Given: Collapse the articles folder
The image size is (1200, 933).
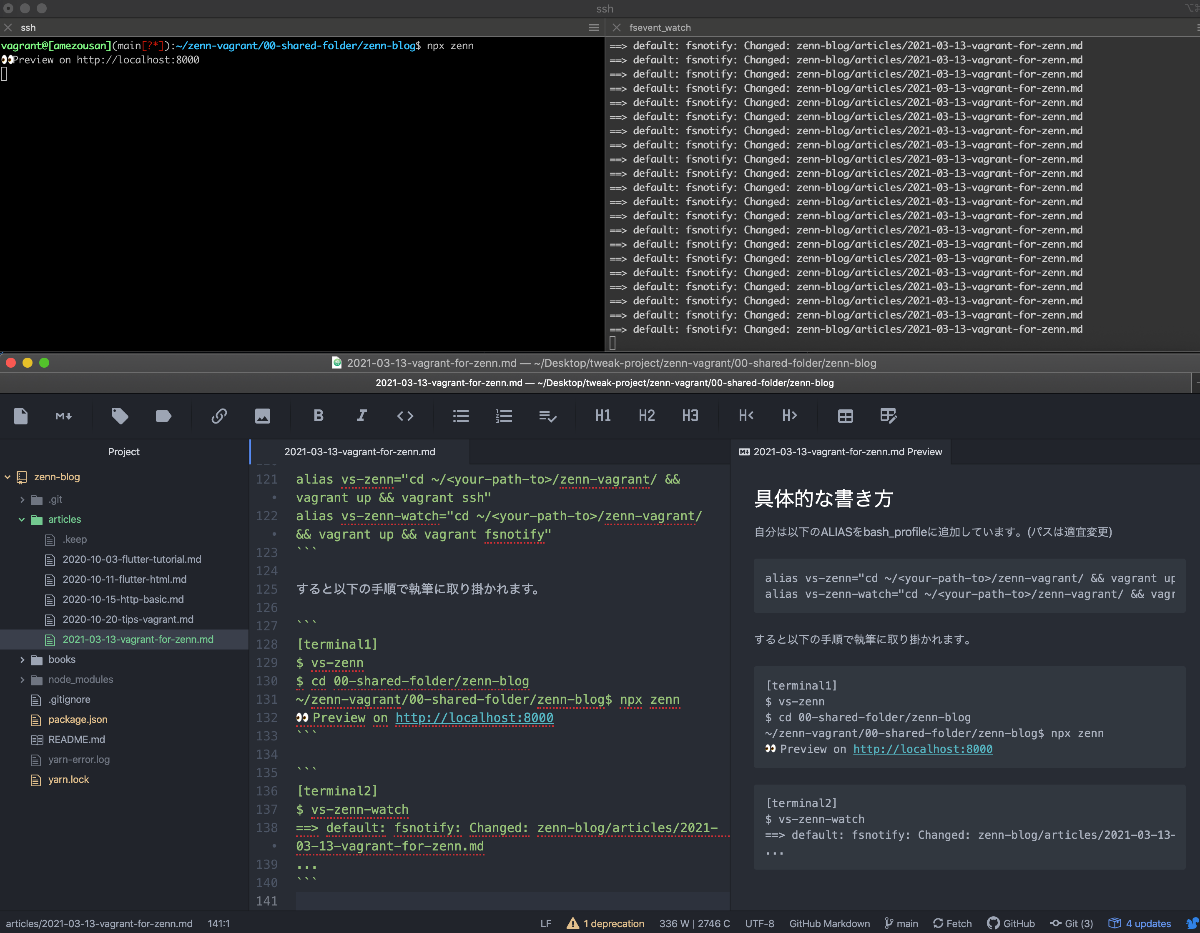Looking at the screenshot, I should coord(22,519).
